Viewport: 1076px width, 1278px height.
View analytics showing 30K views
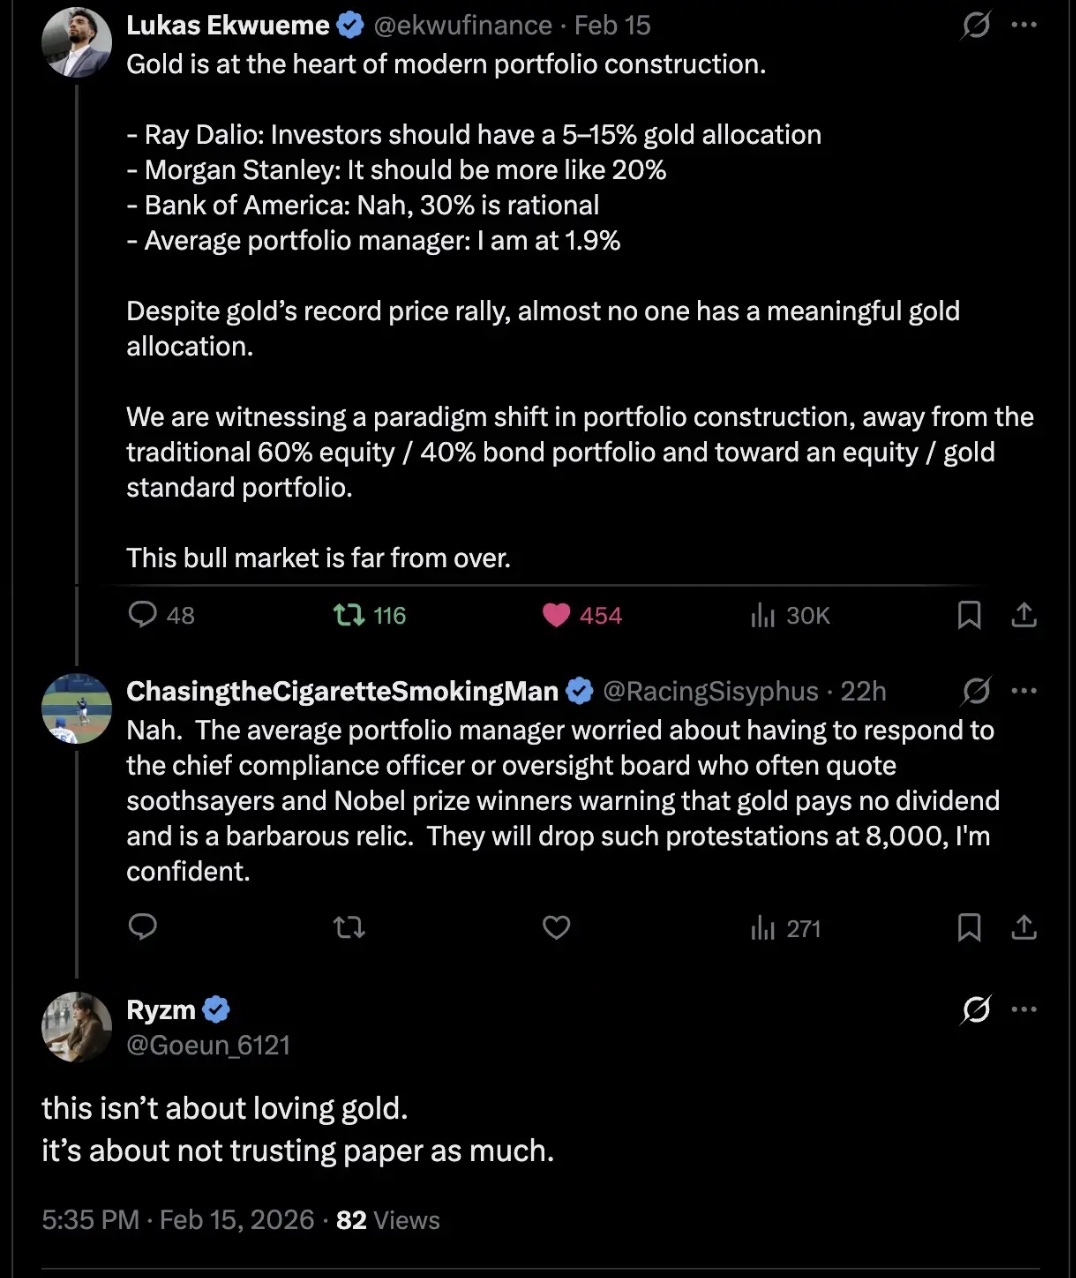tap(763, 615)
